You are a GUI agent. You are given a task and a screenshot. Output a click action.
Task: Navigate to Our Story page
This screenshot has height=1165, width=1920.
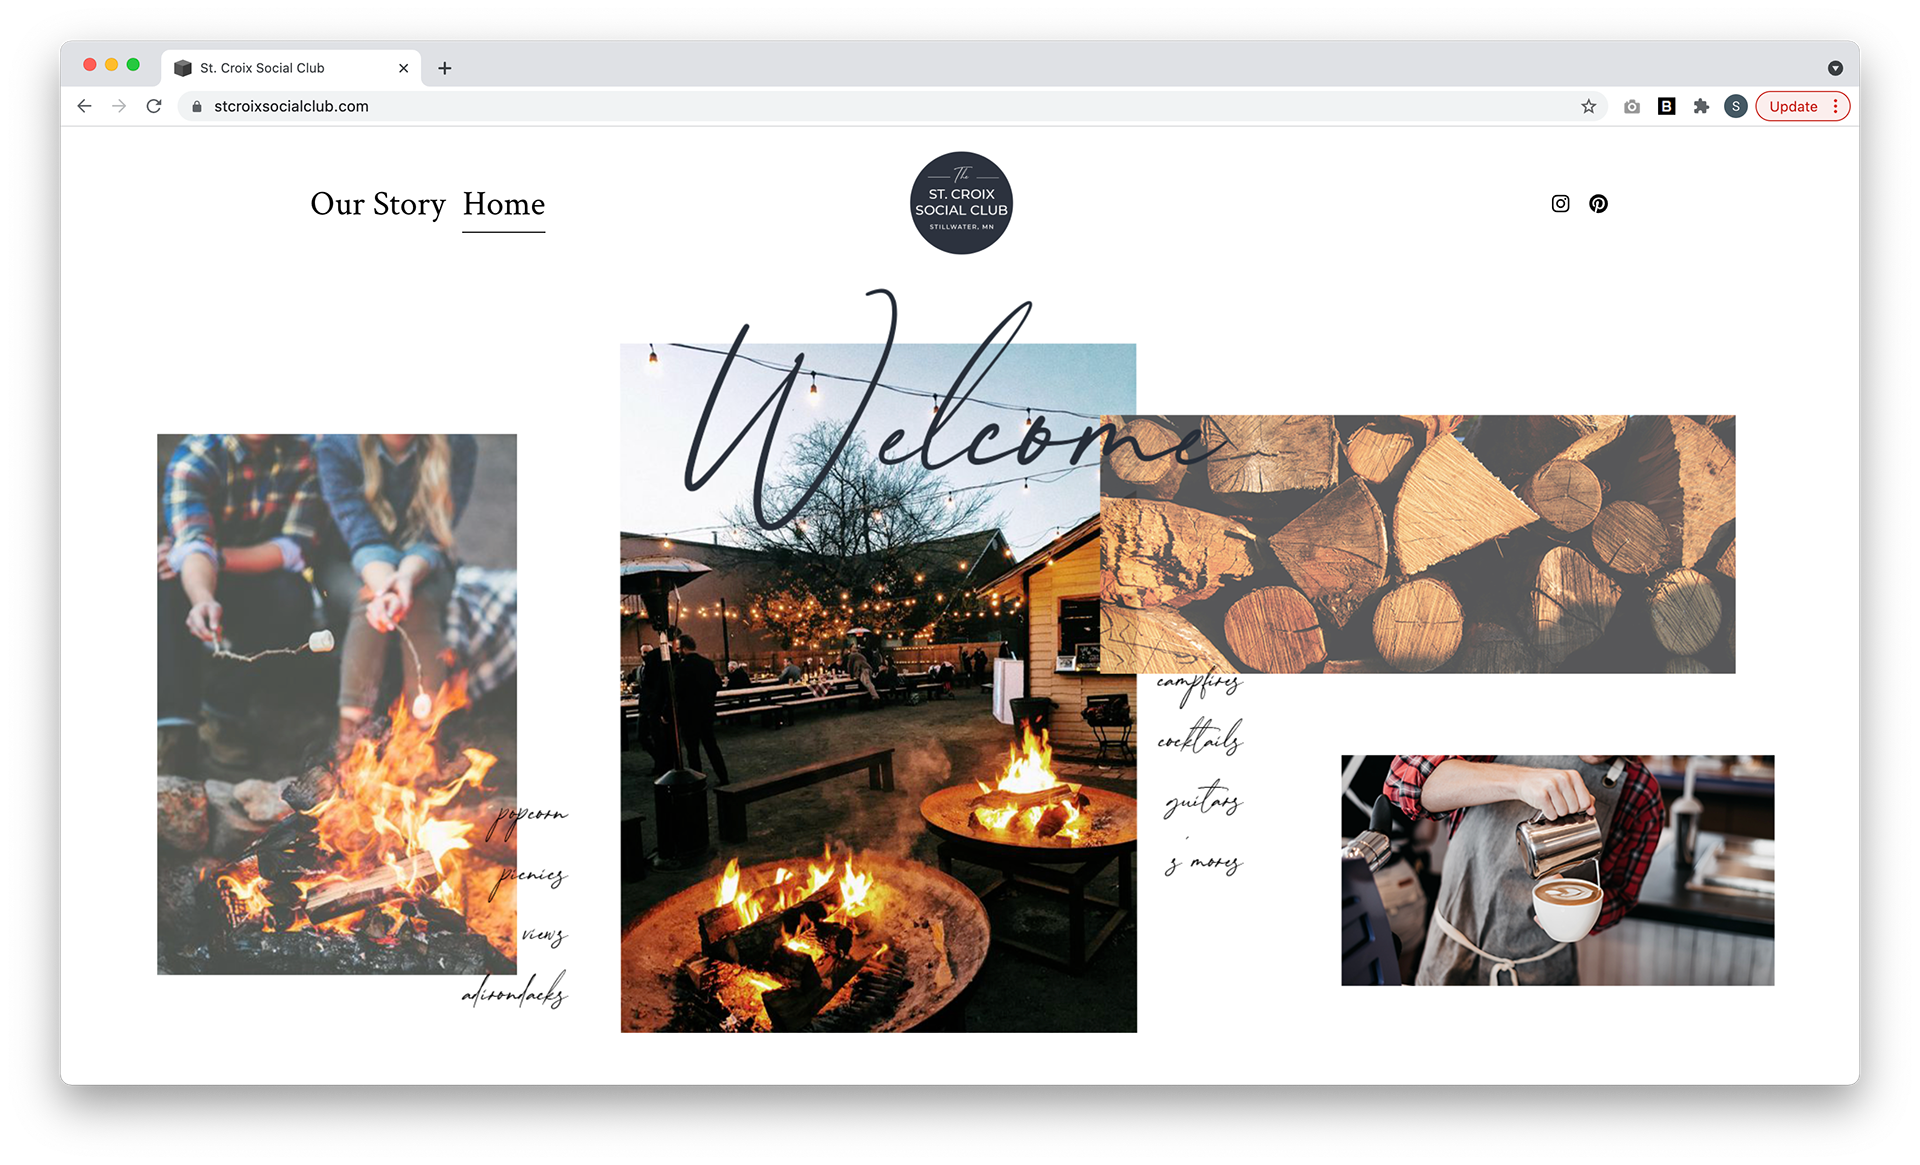pos(378,204)
